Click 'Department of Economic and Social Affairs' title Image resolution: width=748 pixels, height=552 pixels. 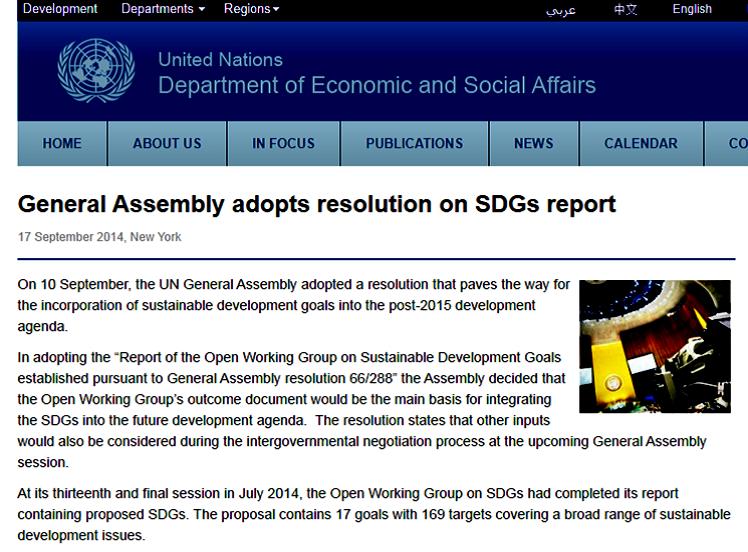[377, 85]
